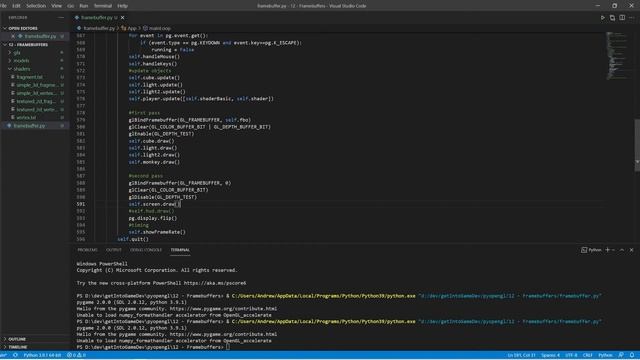The width and height of the screenshot is (640, 360).
Task: Open the Edit menu
Action: point(16,6)
